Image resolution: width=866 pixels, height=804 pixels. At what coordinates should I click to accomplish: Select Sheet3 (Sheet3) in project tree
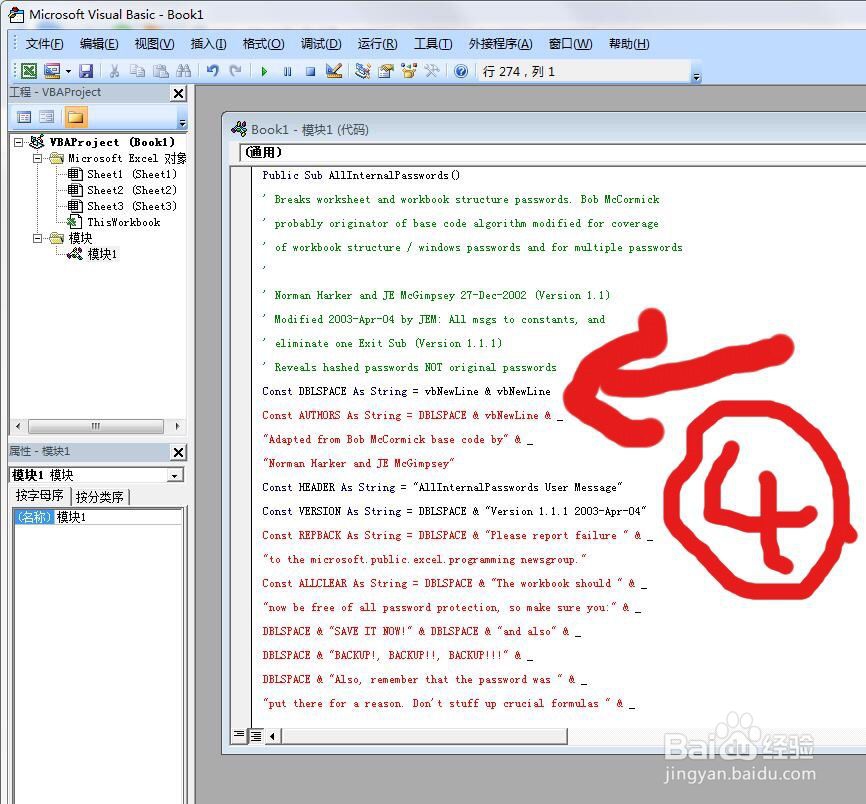coord(122,207)
